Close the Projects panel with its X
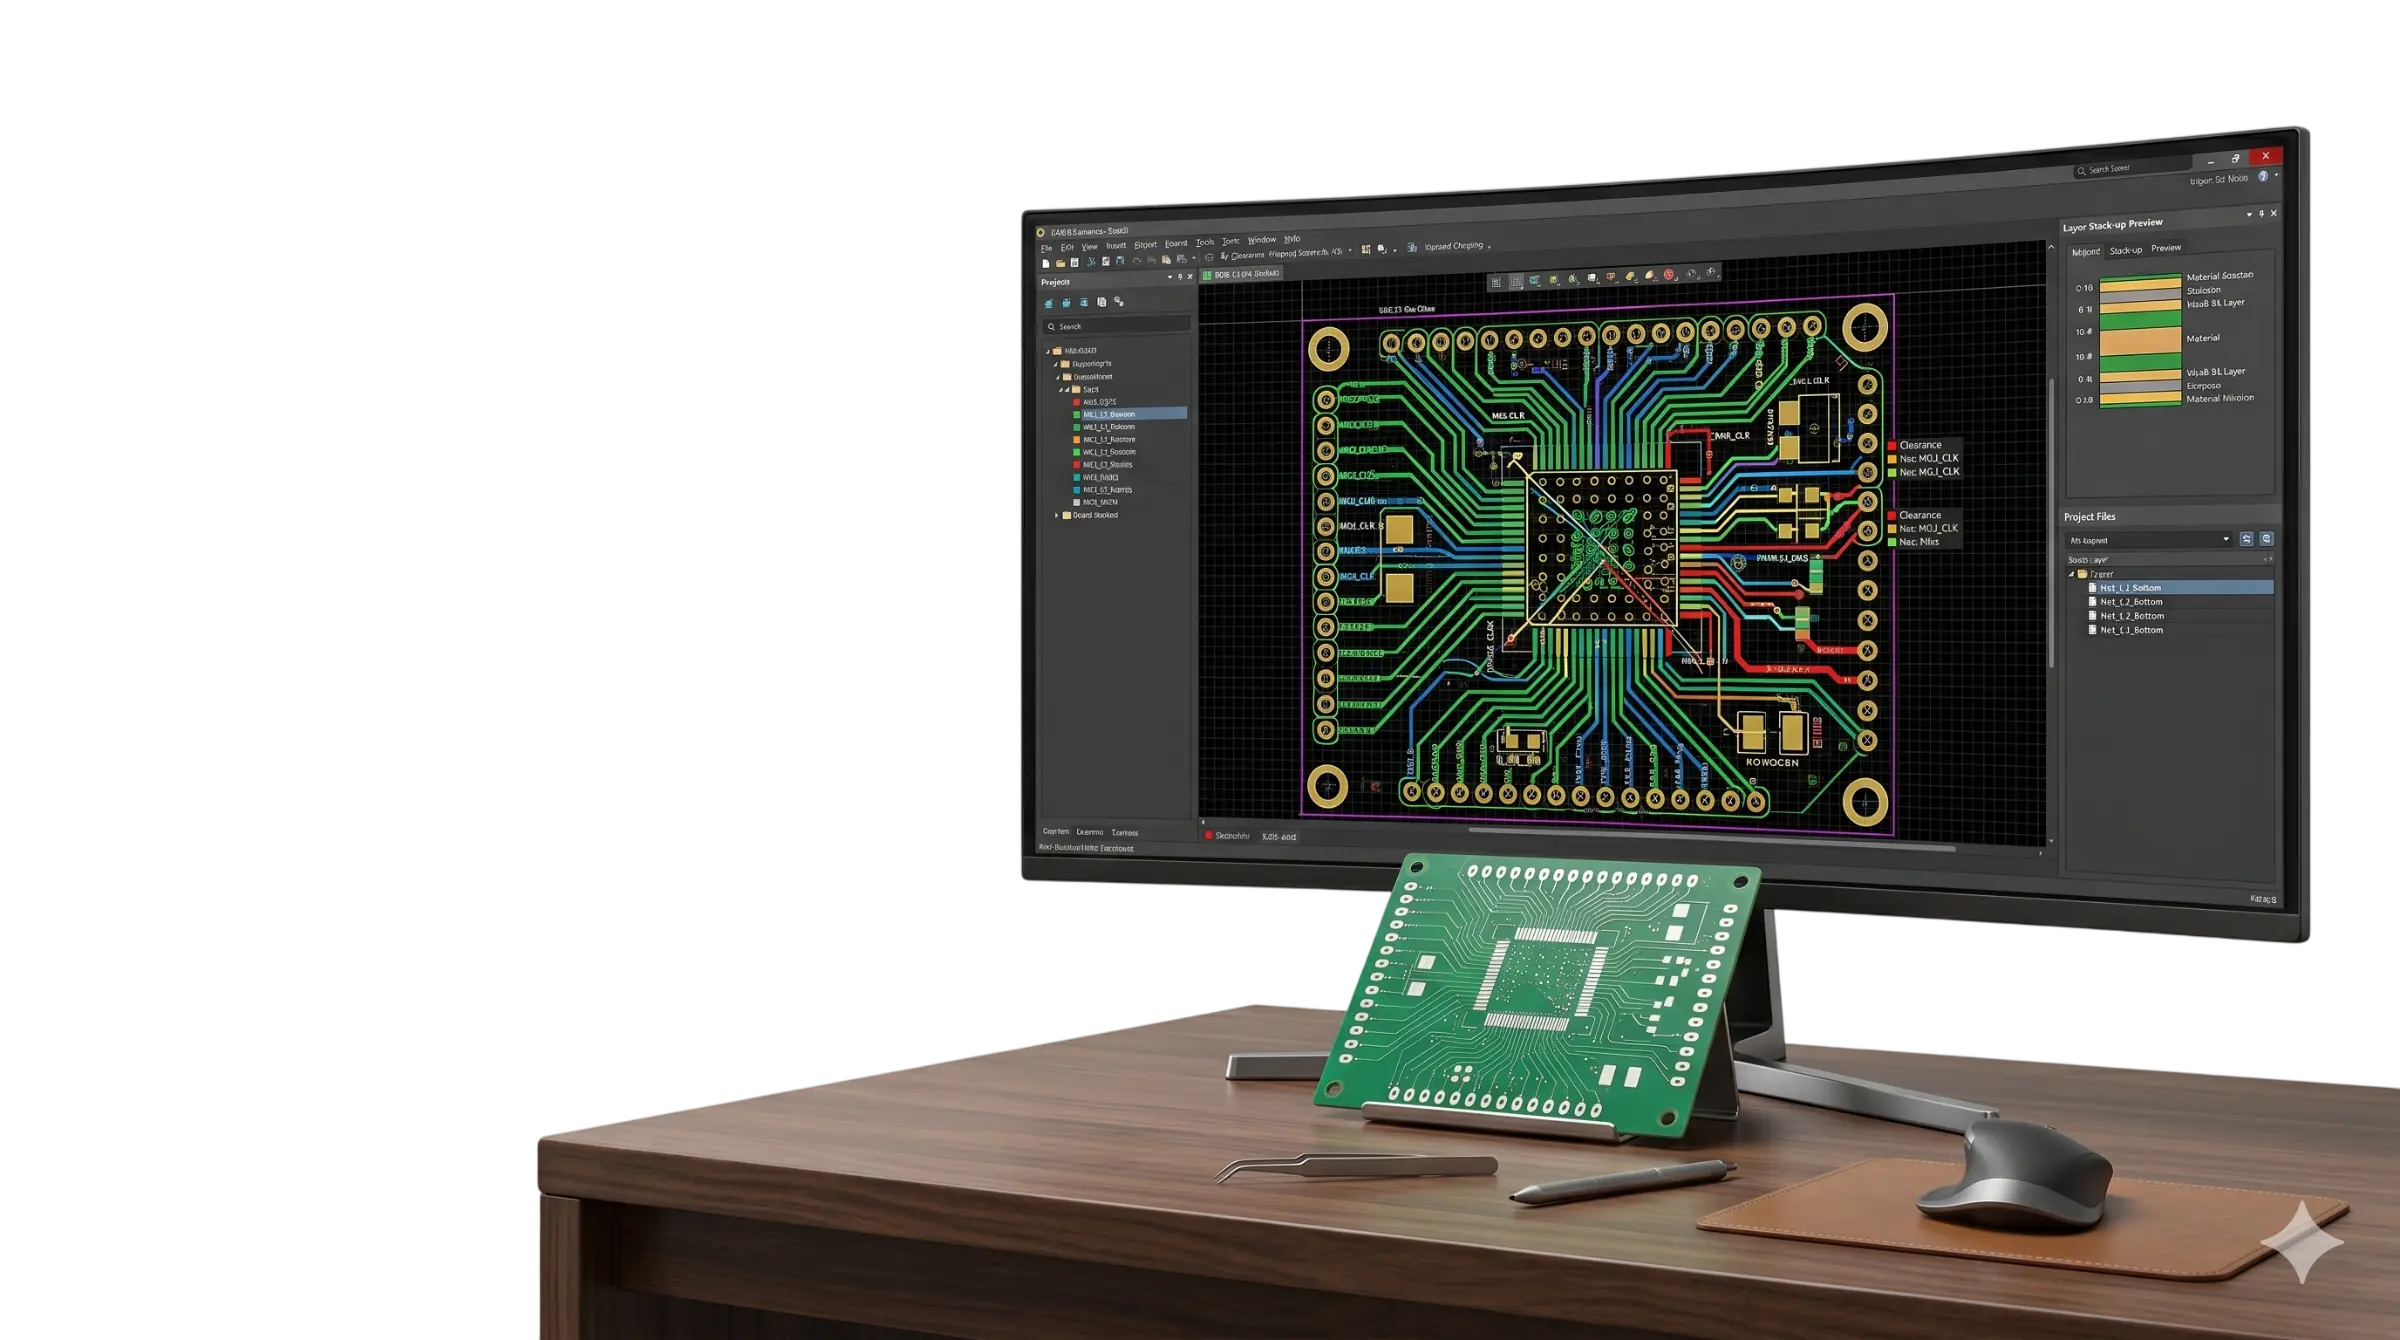Viewport: 2400px width, 1340px height. coord(1190,277)
